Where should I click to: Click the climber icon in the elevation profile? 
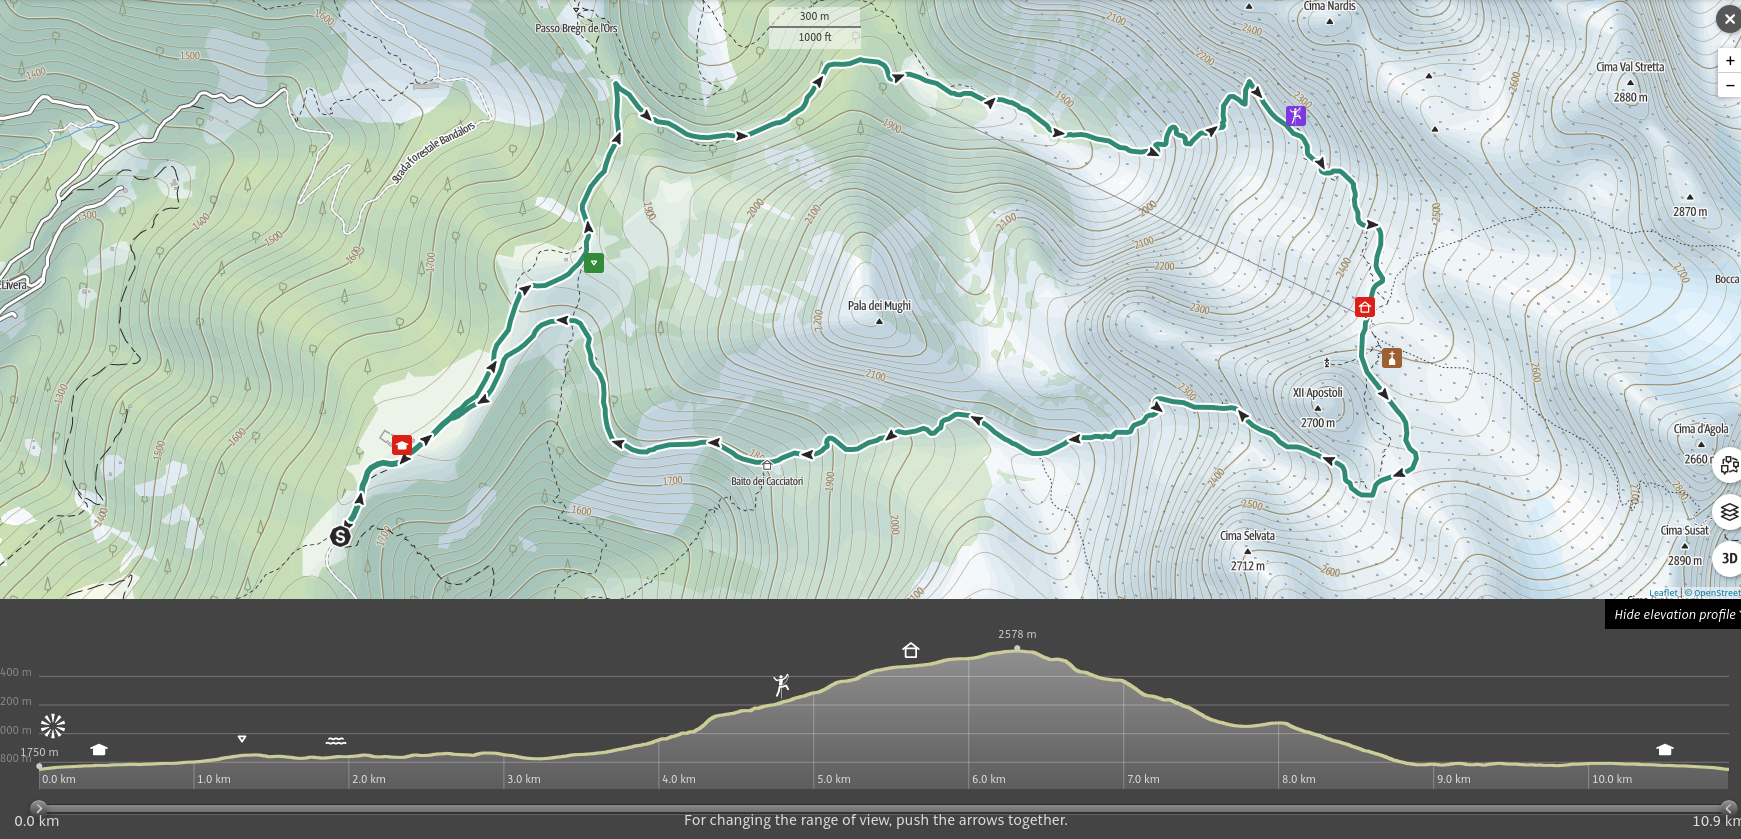[781, 685]
